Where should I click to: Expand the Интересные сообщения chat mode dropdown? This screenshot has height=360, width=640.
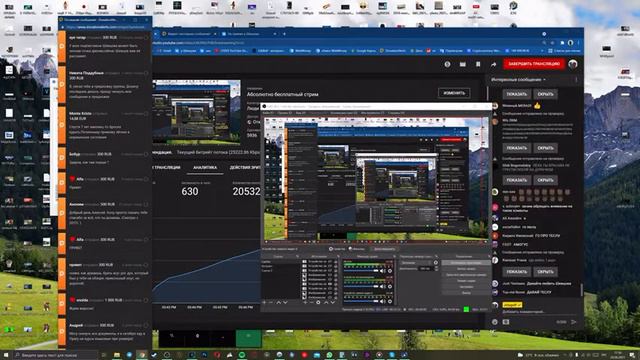[x=518, y=80]
